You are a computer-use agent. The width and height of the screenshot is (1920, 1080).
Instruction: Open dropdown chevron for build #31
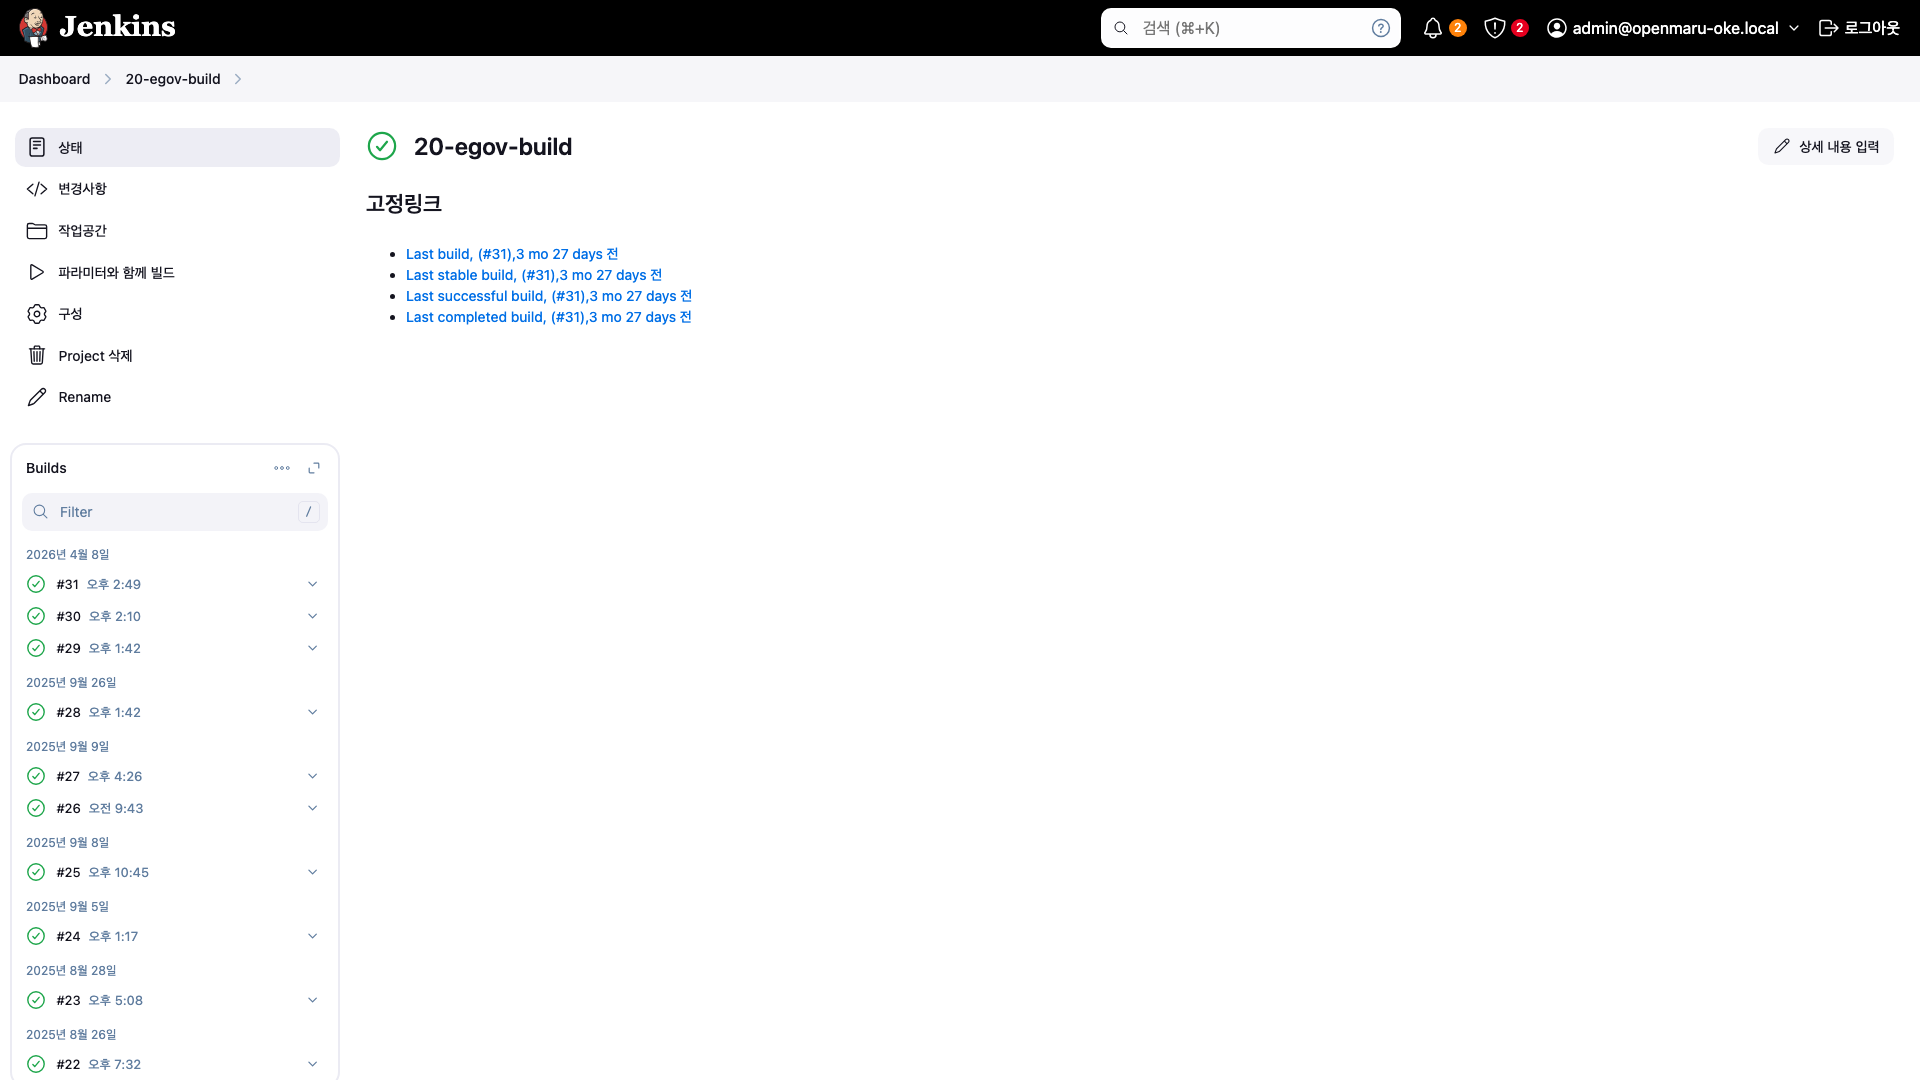(312, 584)
